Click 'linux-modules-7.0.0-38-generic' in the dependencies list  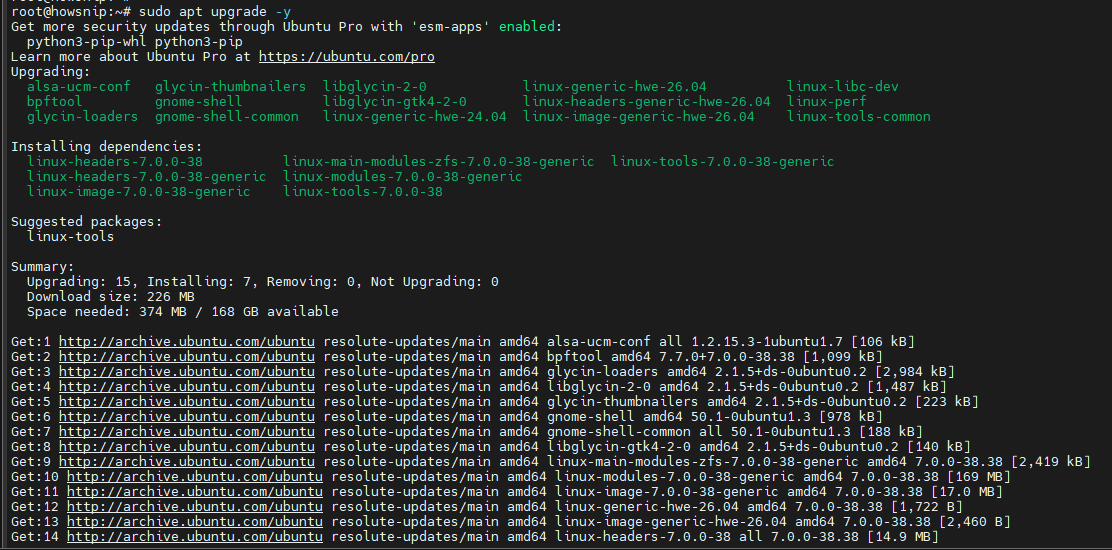[x=403, y=176]
